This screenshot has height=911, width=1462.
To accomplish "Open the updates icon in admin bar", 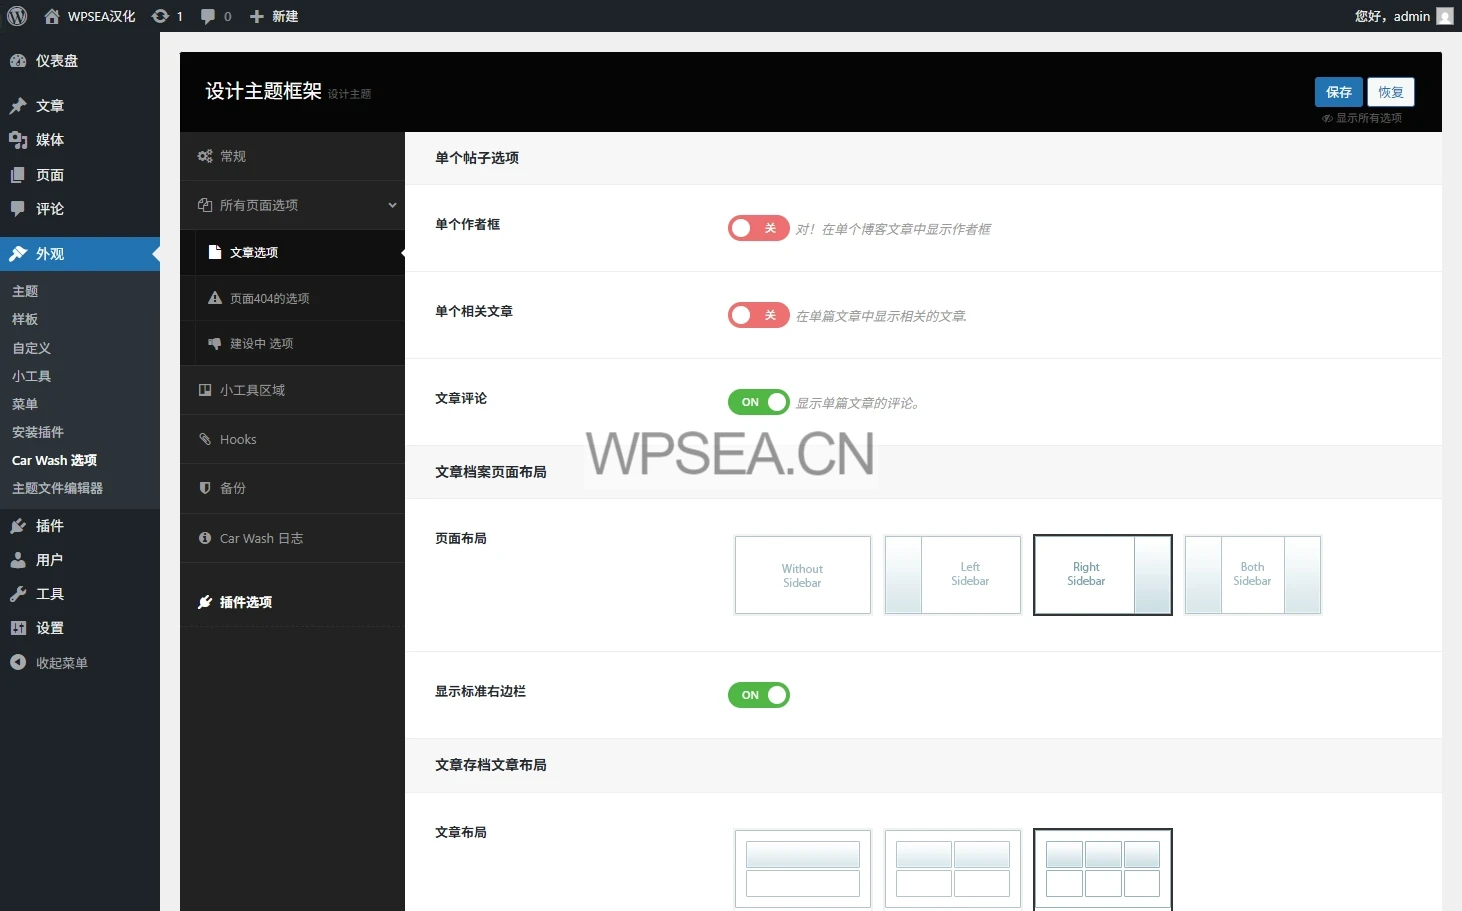I will pos(160,16).
